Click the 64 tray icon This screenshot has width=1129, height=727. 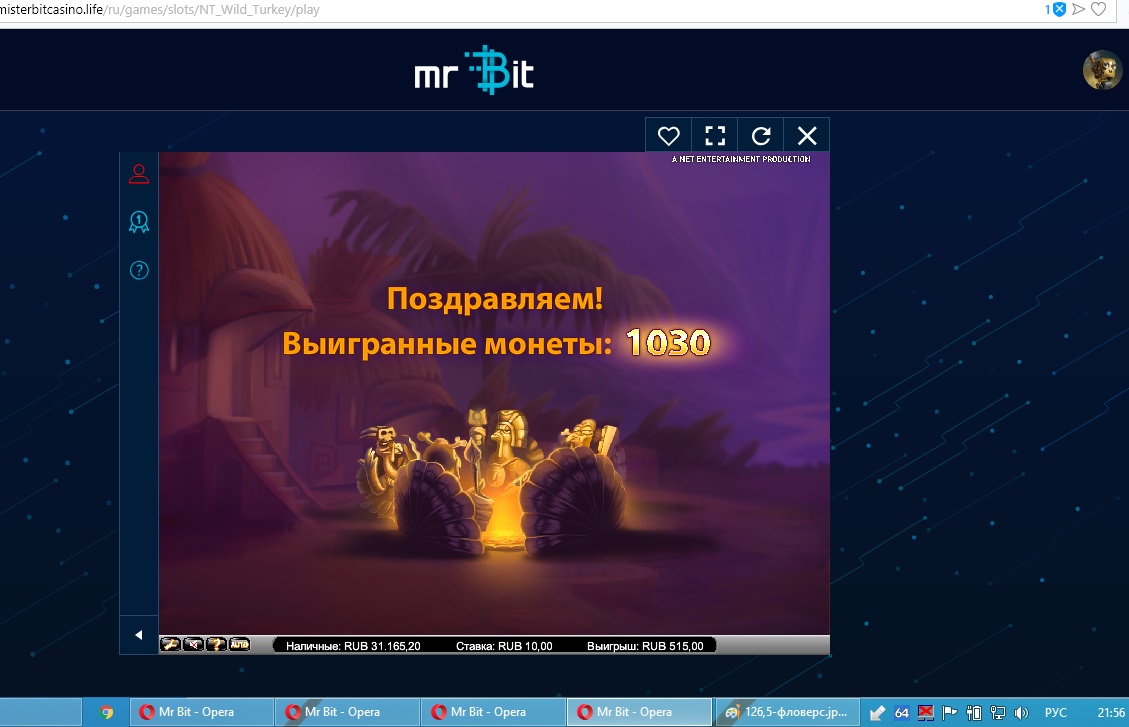(x=901, y=713)
